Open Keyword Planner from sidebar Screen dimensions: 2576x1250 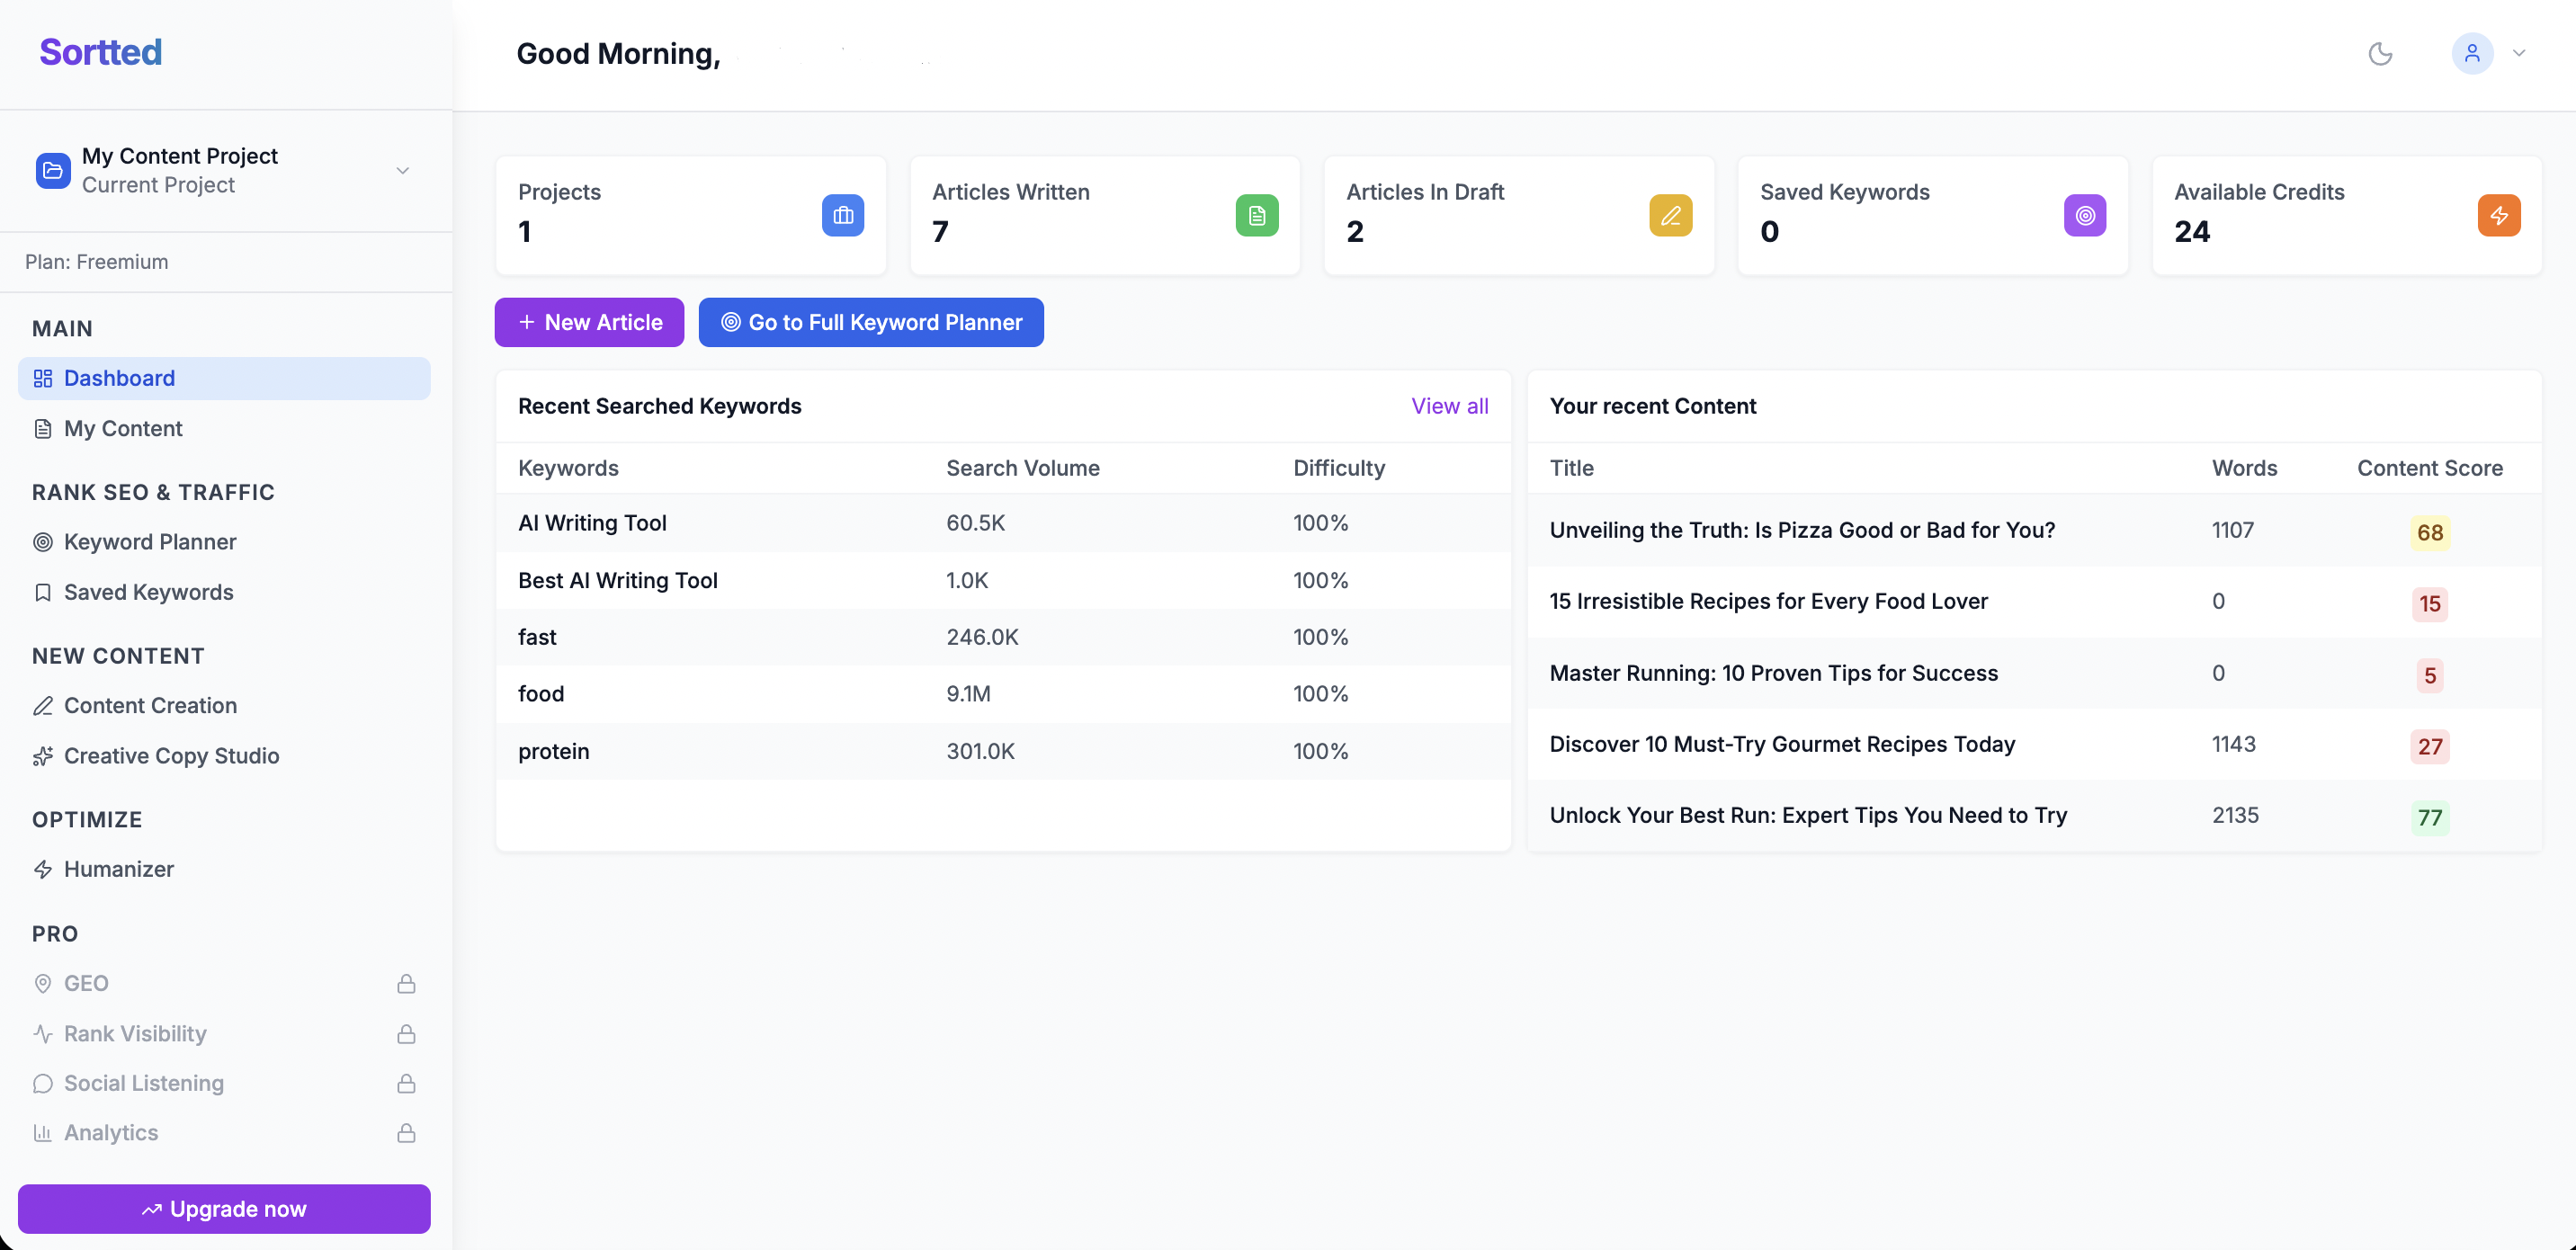(224, 542)
